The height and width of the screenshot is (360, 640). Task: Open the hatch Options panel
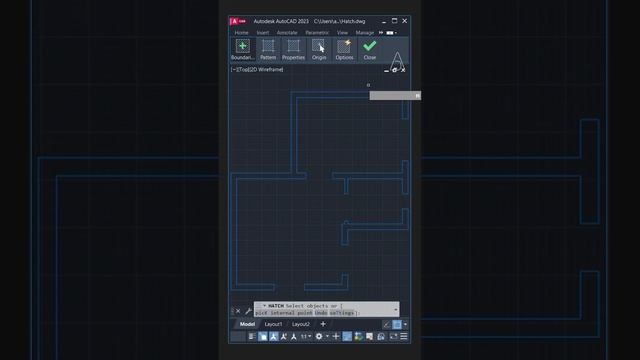coord(344,50)
